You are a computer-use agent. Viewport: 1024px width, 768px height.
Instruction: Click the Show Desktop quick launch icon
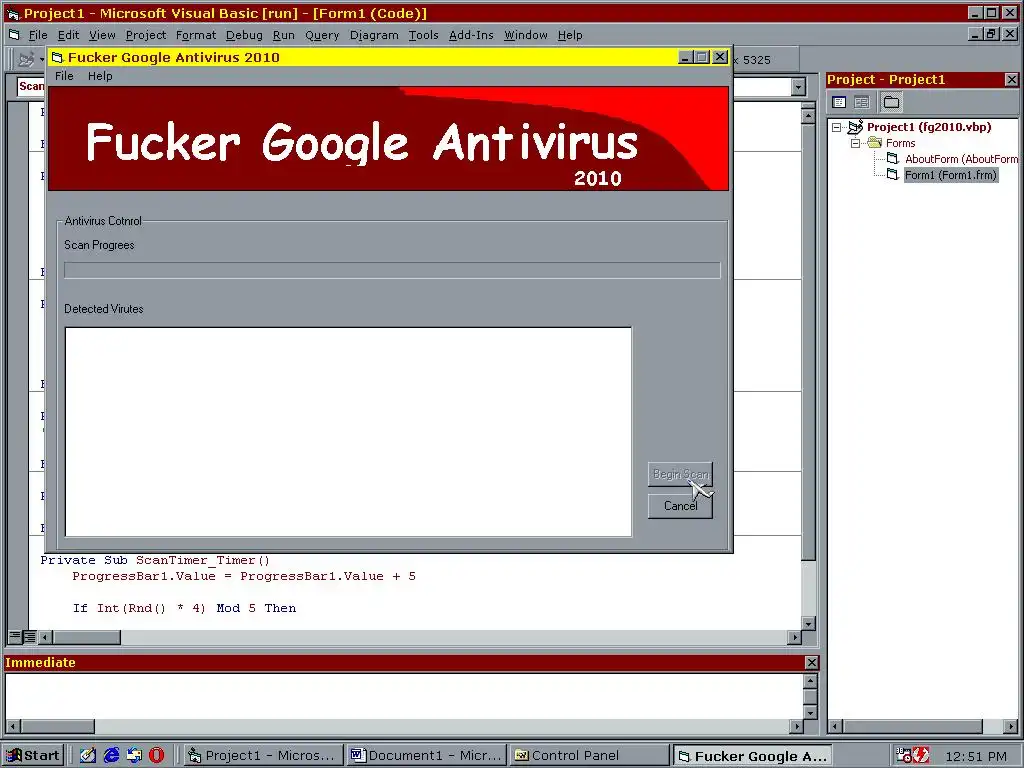coord(88,756)
